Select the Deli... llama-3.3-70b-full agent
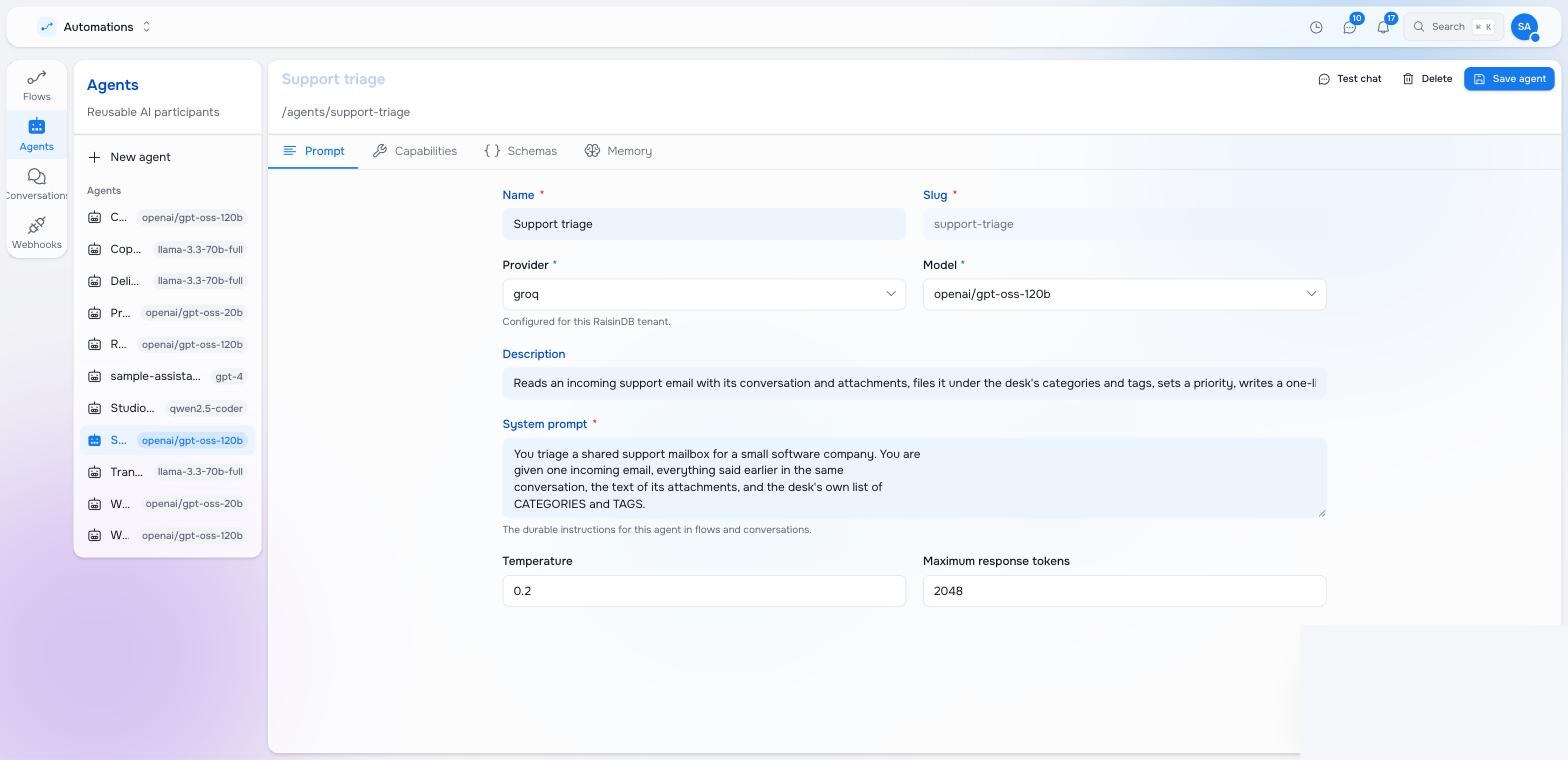This screenshot has height=760, width=1568. [167, 281]
